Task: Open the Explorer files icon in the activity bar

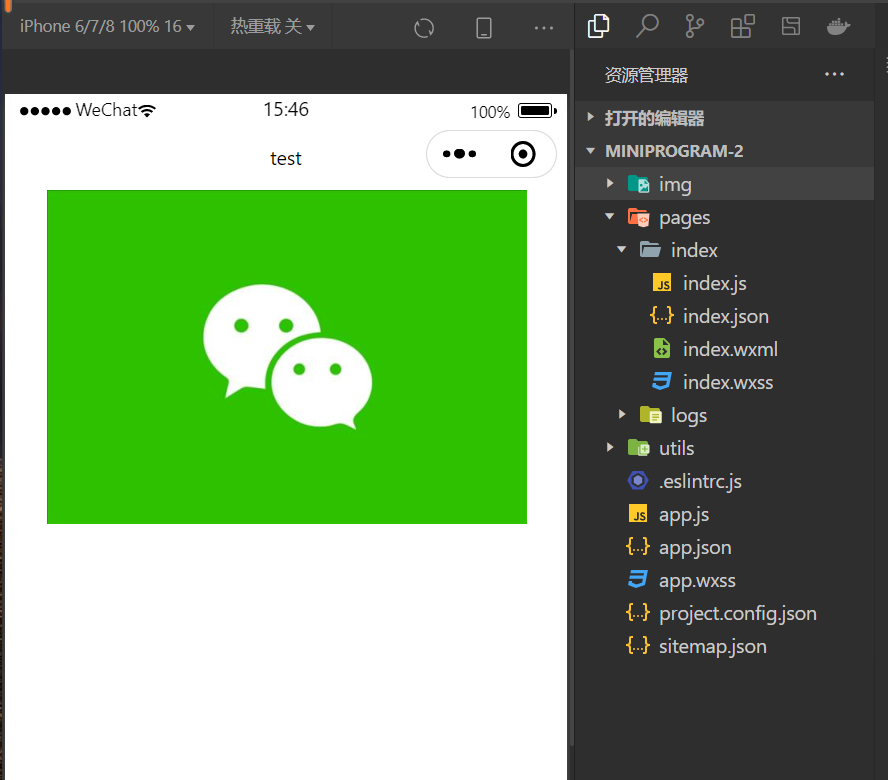Action: pos(599,26)
